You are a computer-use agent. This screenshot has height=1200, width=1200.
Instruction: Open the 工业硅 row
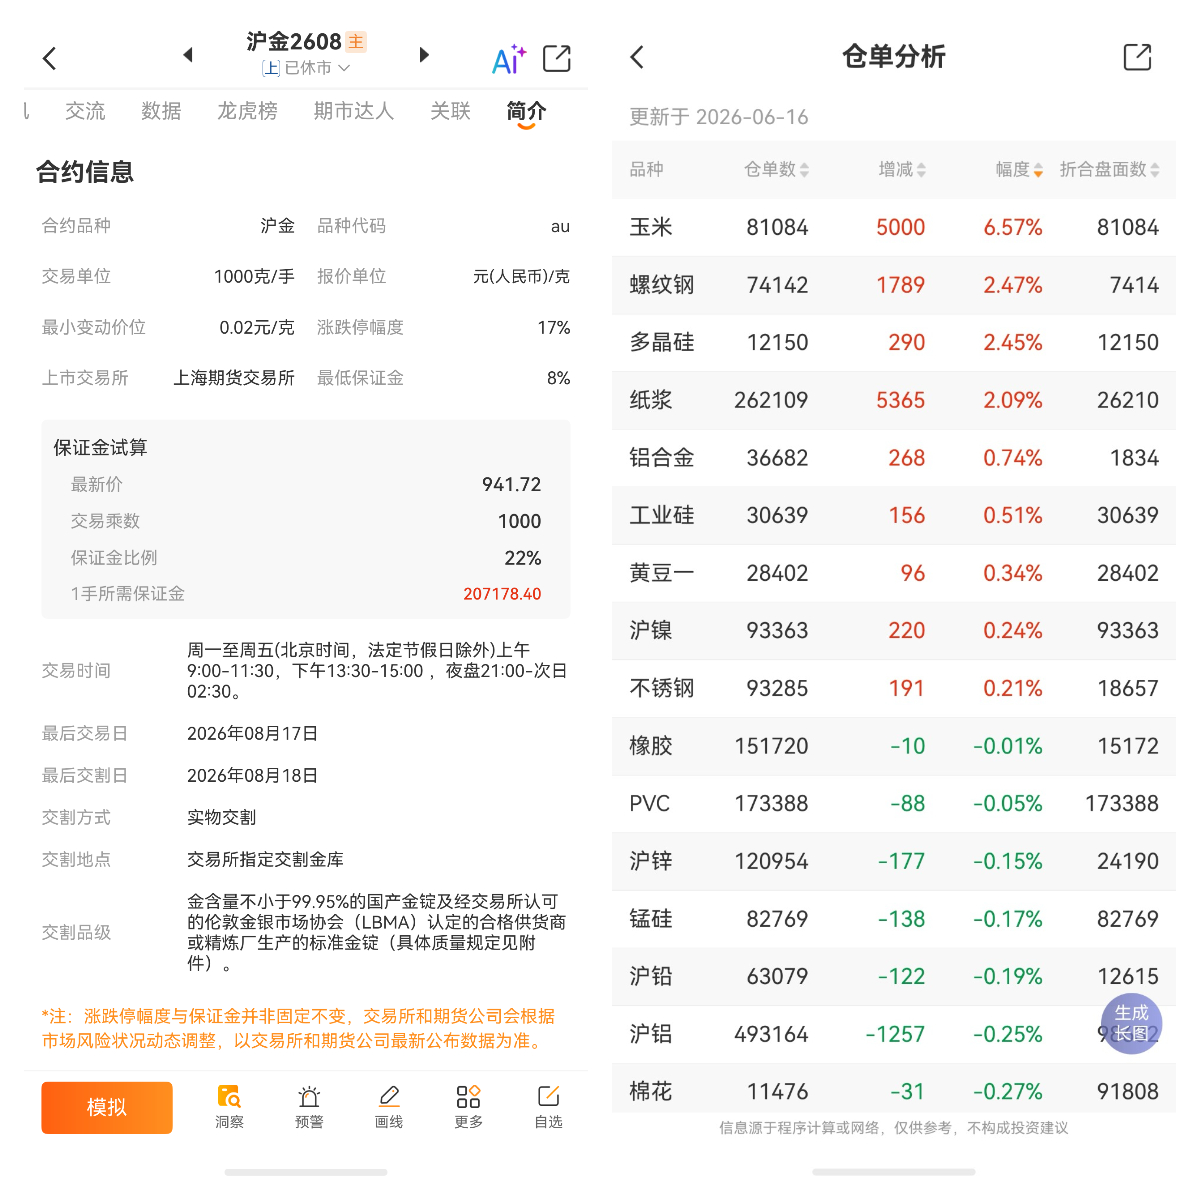coord(894,515)
